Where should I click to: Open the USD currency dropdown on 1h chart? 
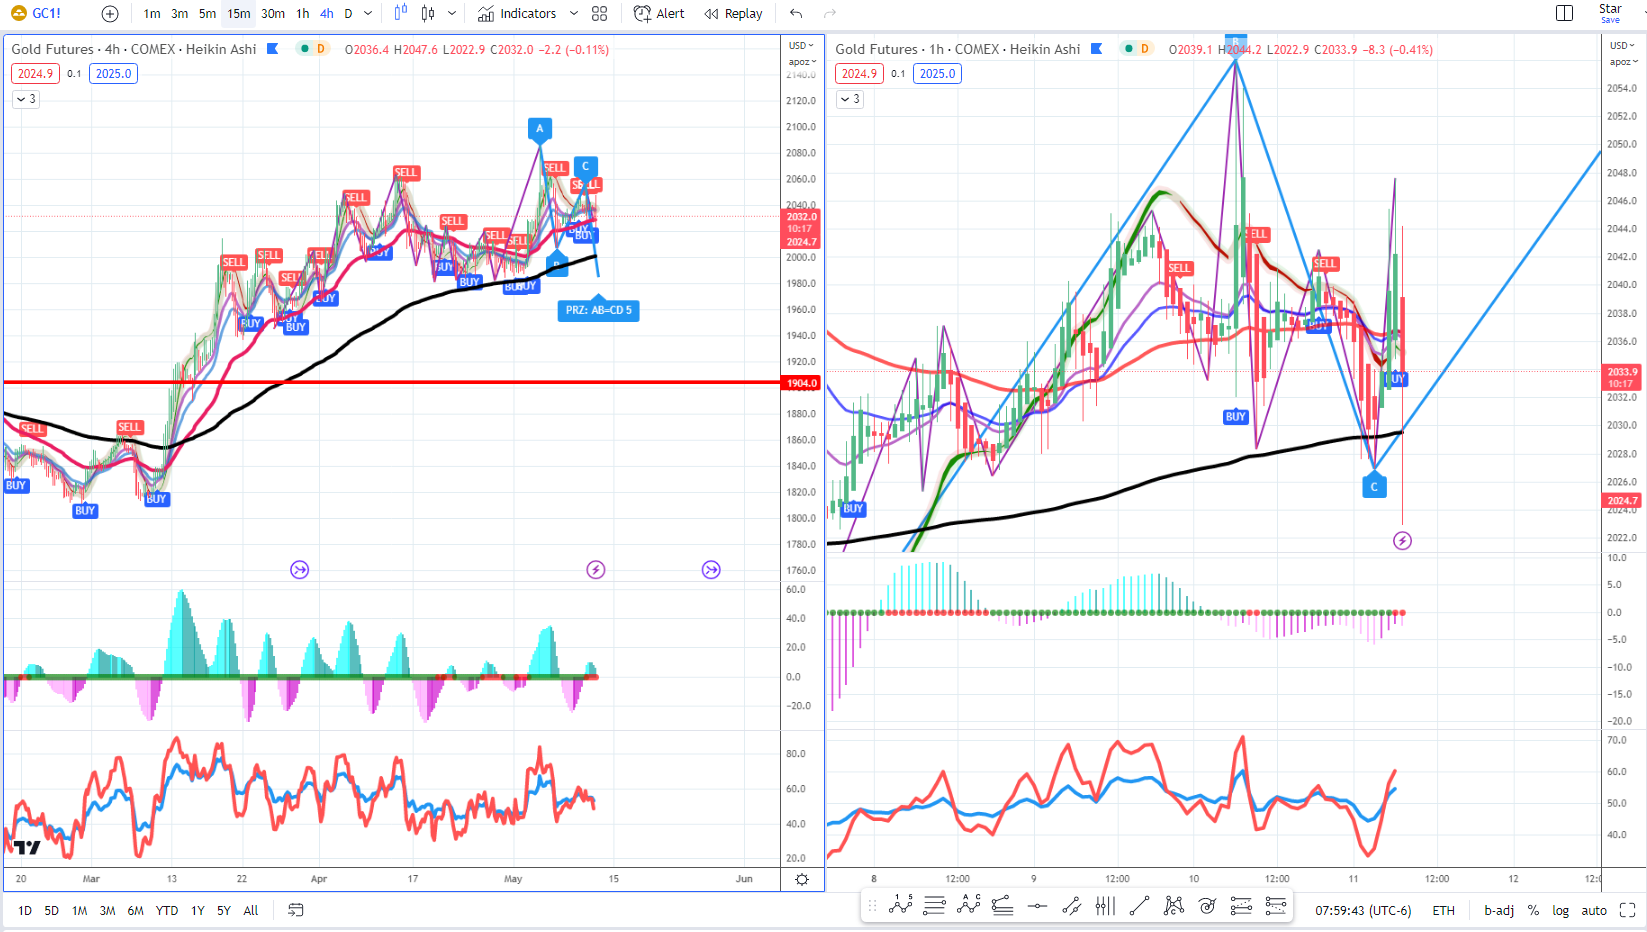tap(1623, 45)
